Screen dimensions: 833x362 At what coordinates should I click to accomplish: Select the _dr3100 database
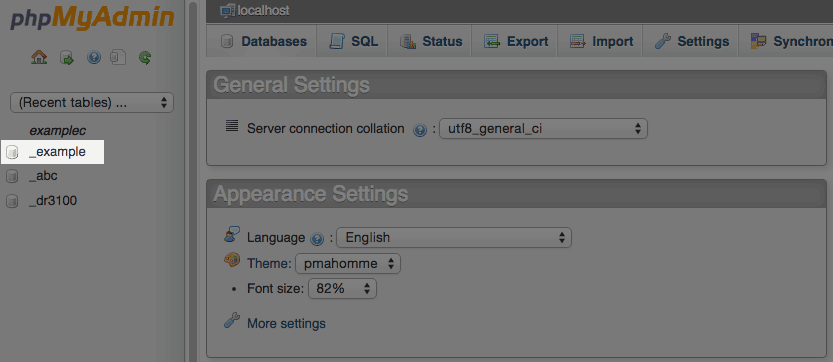coord(53,201)
